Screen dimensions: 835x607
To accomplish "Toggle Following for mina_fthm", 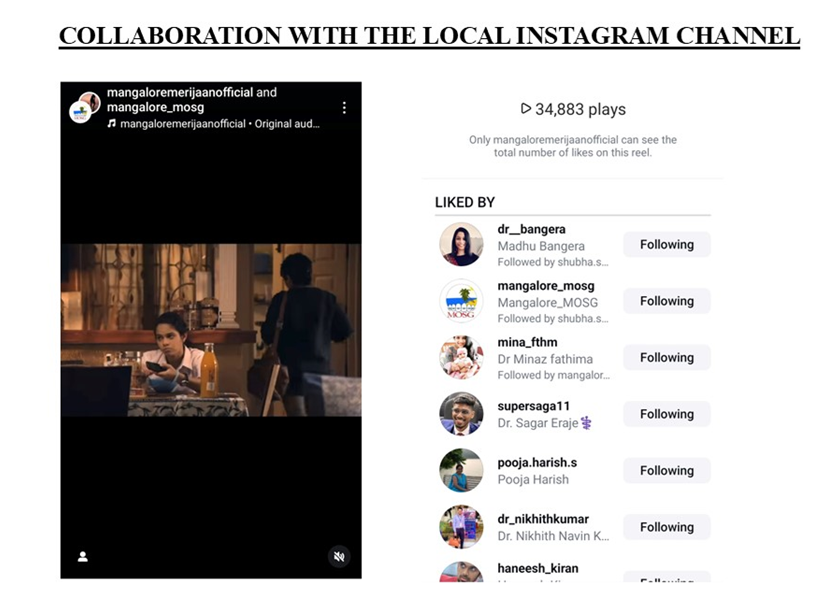I will [x=666, y=358].
